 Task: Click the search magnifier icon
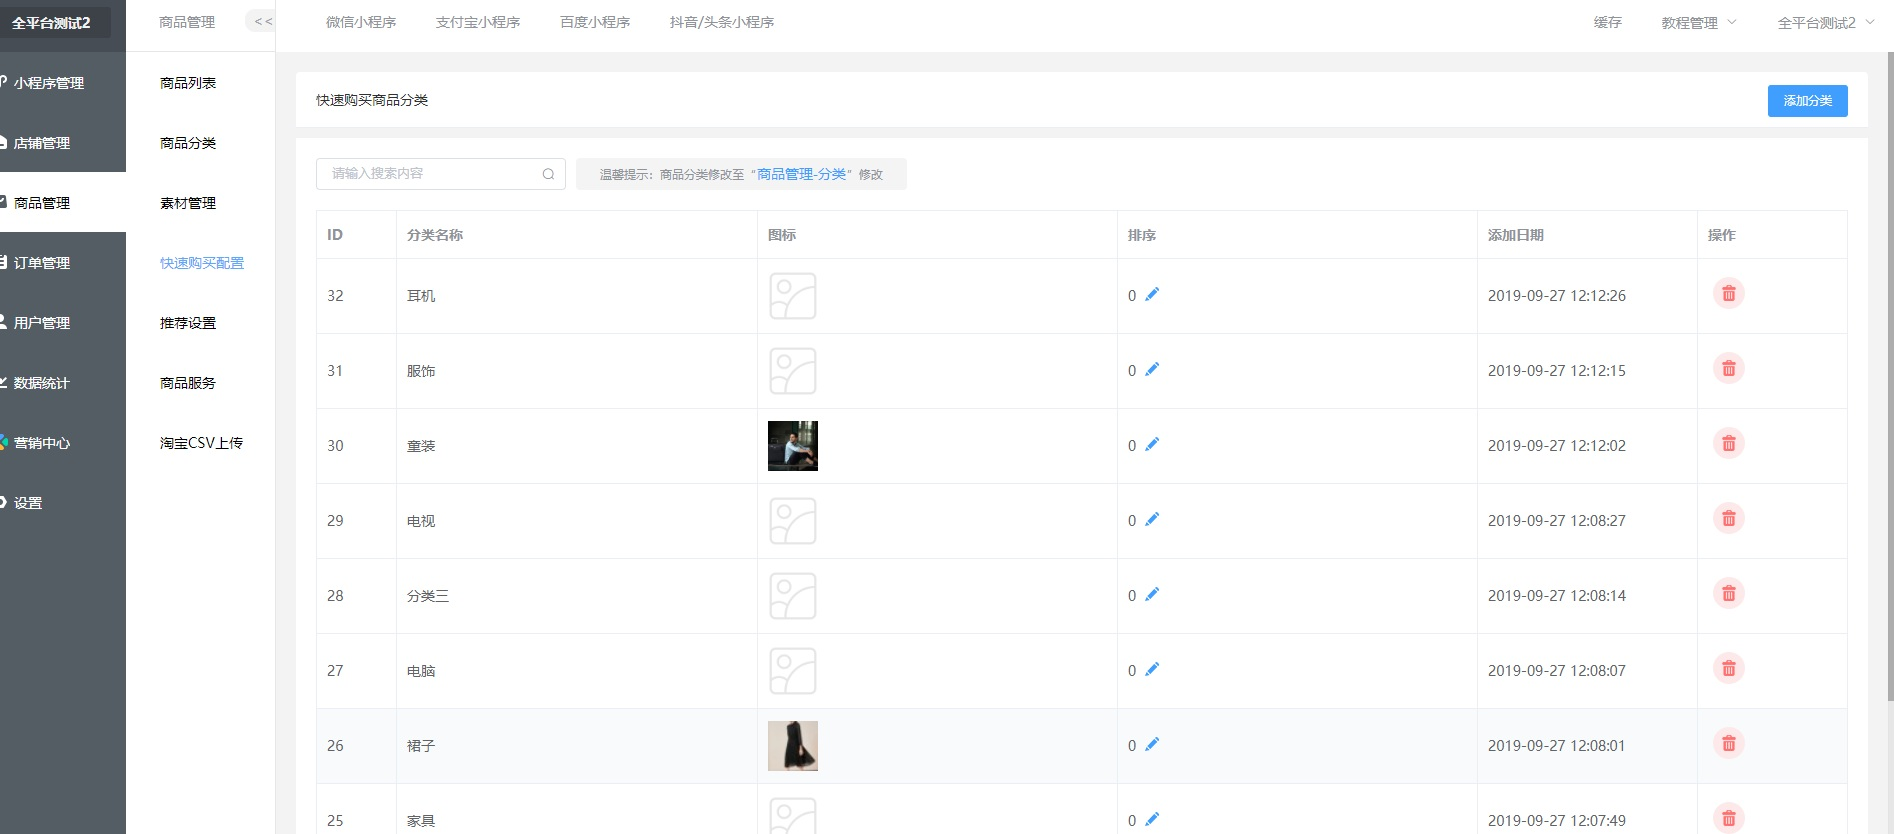[x=548, y=174]
